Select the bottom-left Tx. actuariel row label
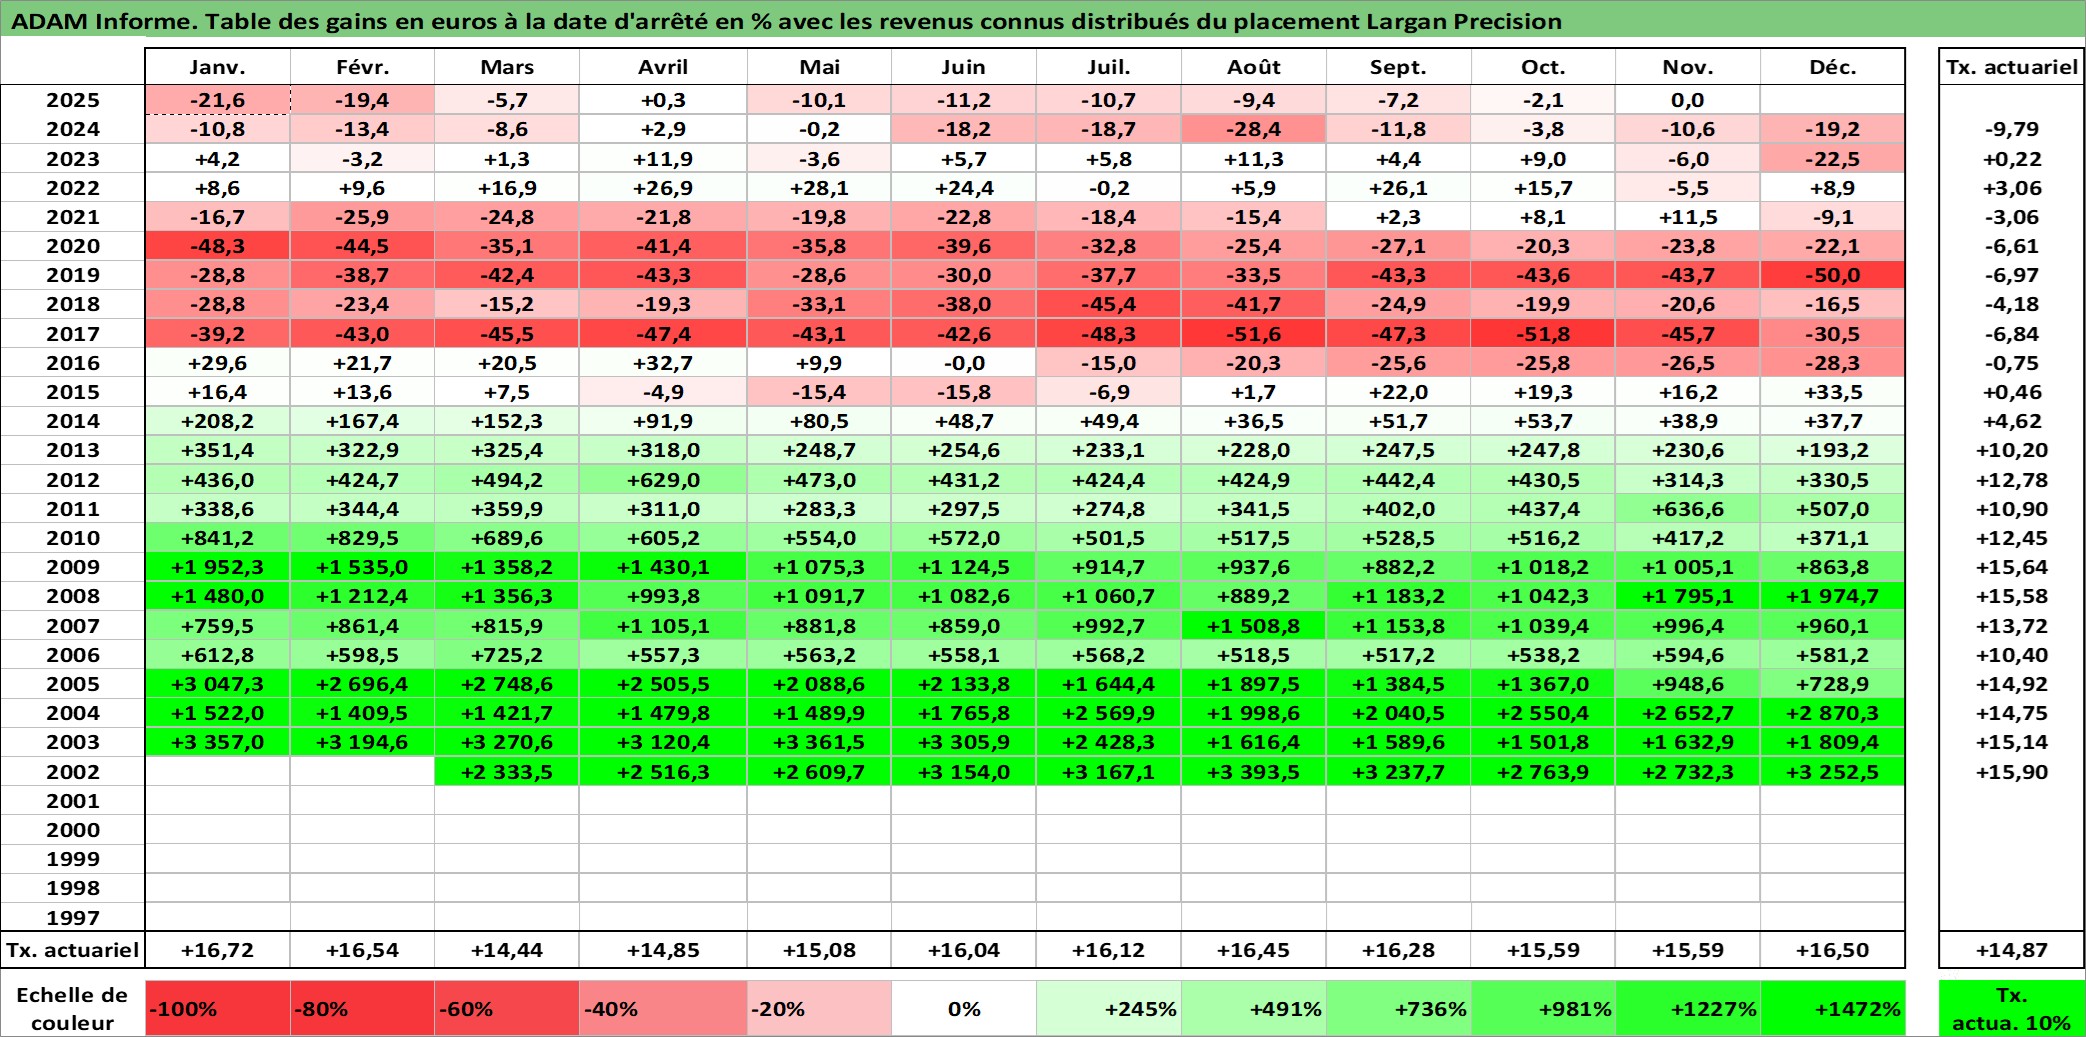 [73, 950]
